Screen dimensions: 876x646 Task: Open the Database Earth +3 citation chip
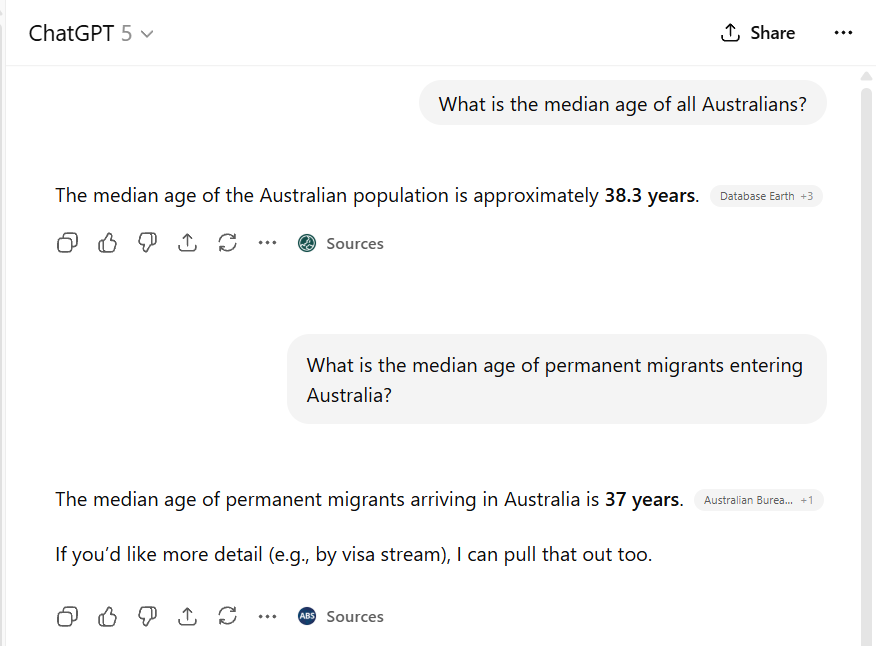[766, 196]
